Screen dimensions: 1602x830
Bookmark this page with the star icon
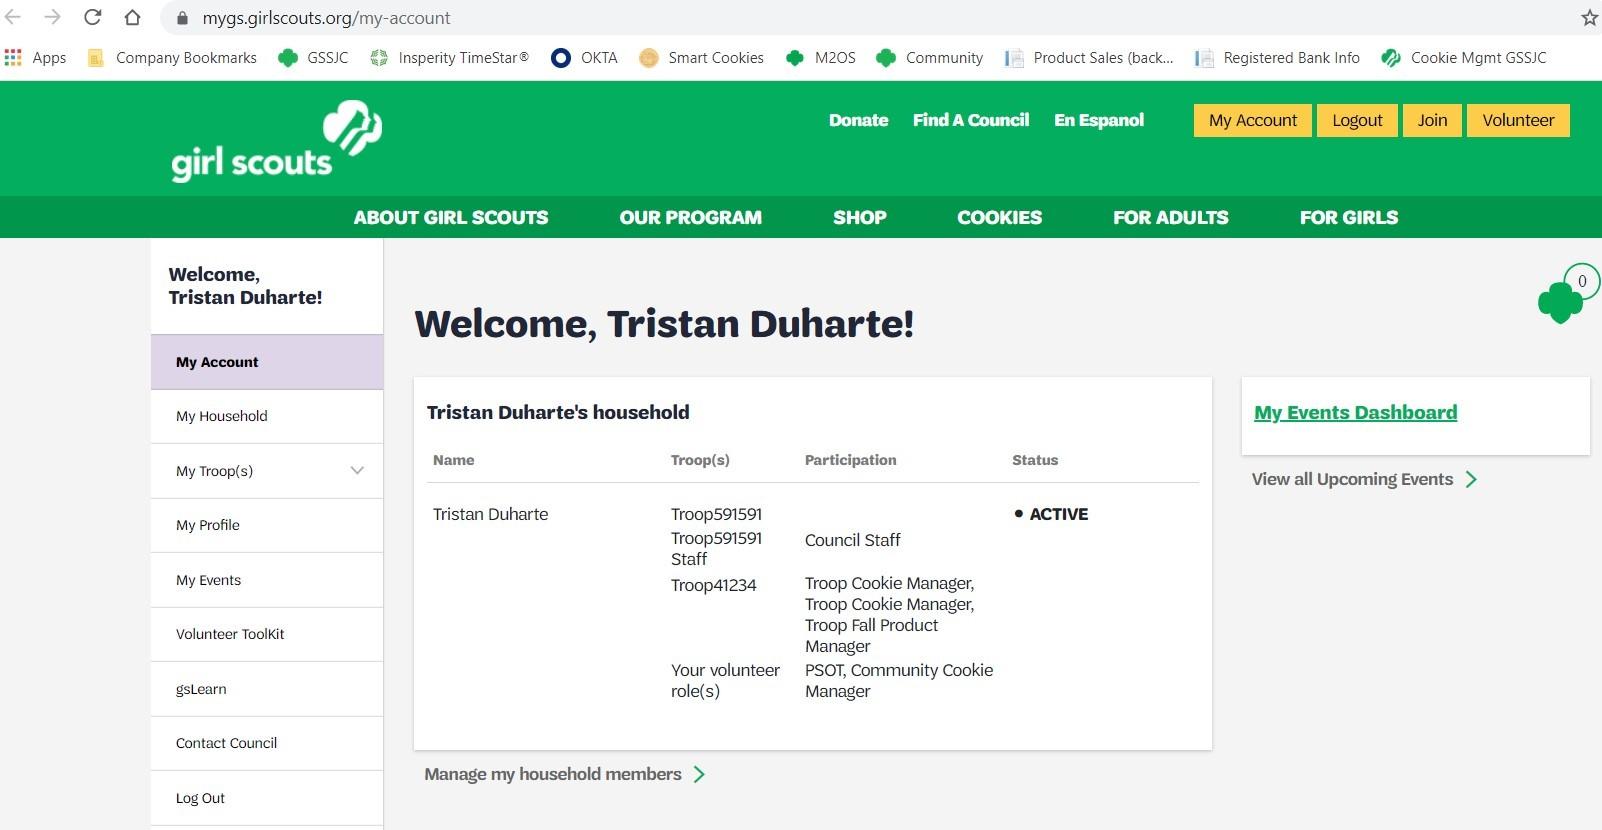tap(1589, 18)
